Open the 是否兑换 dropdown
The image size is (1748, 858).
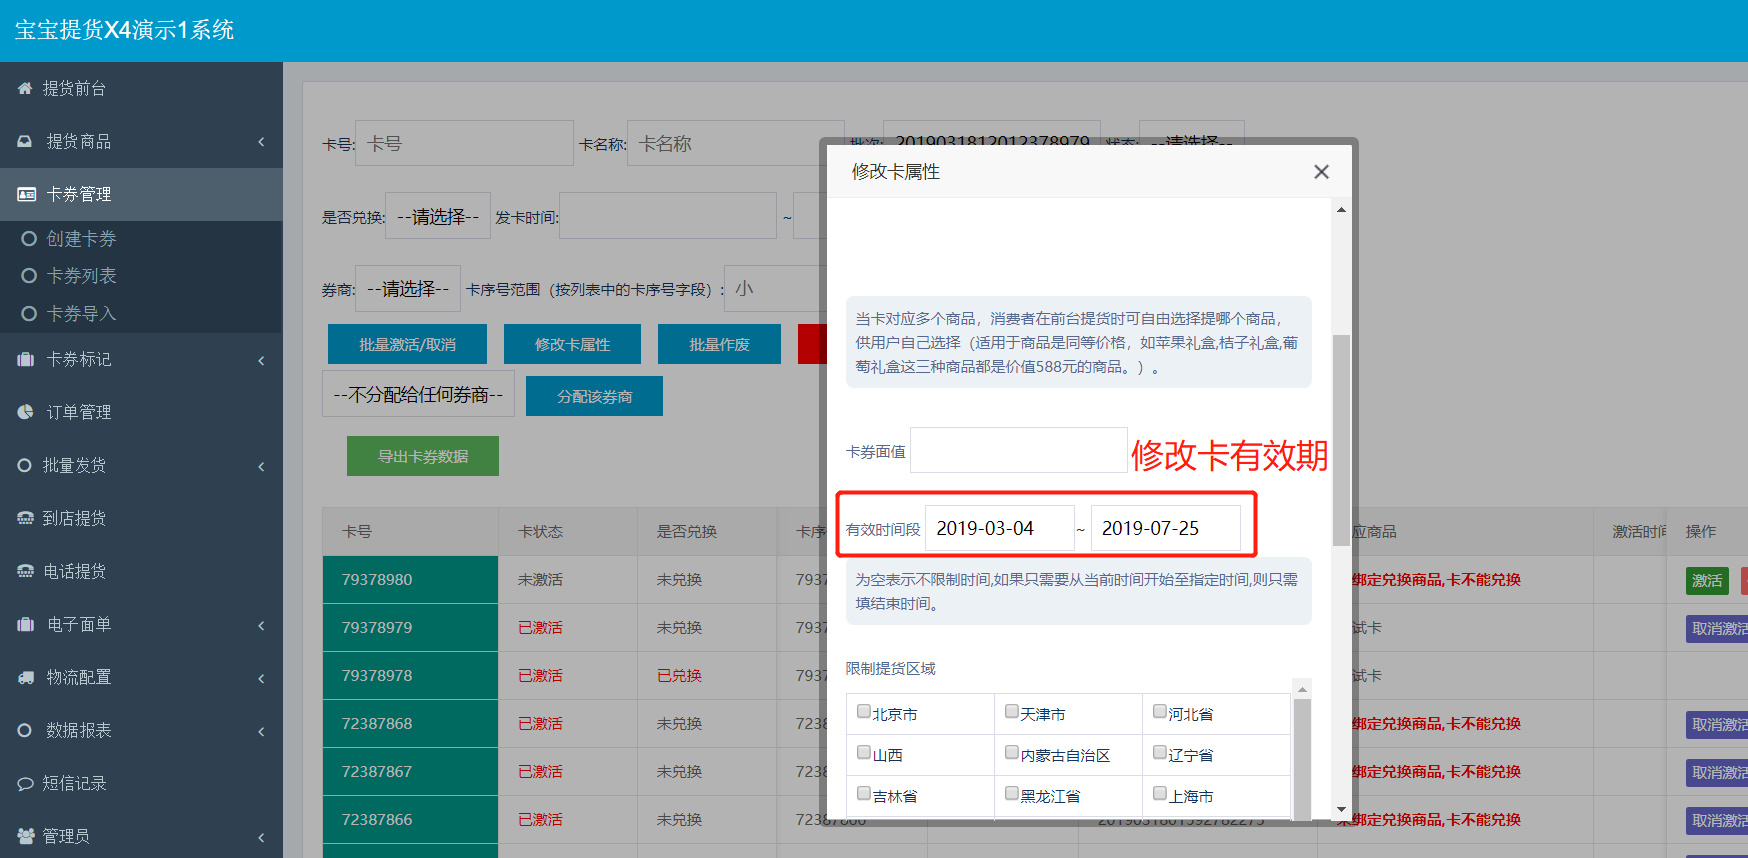[438, 216]
